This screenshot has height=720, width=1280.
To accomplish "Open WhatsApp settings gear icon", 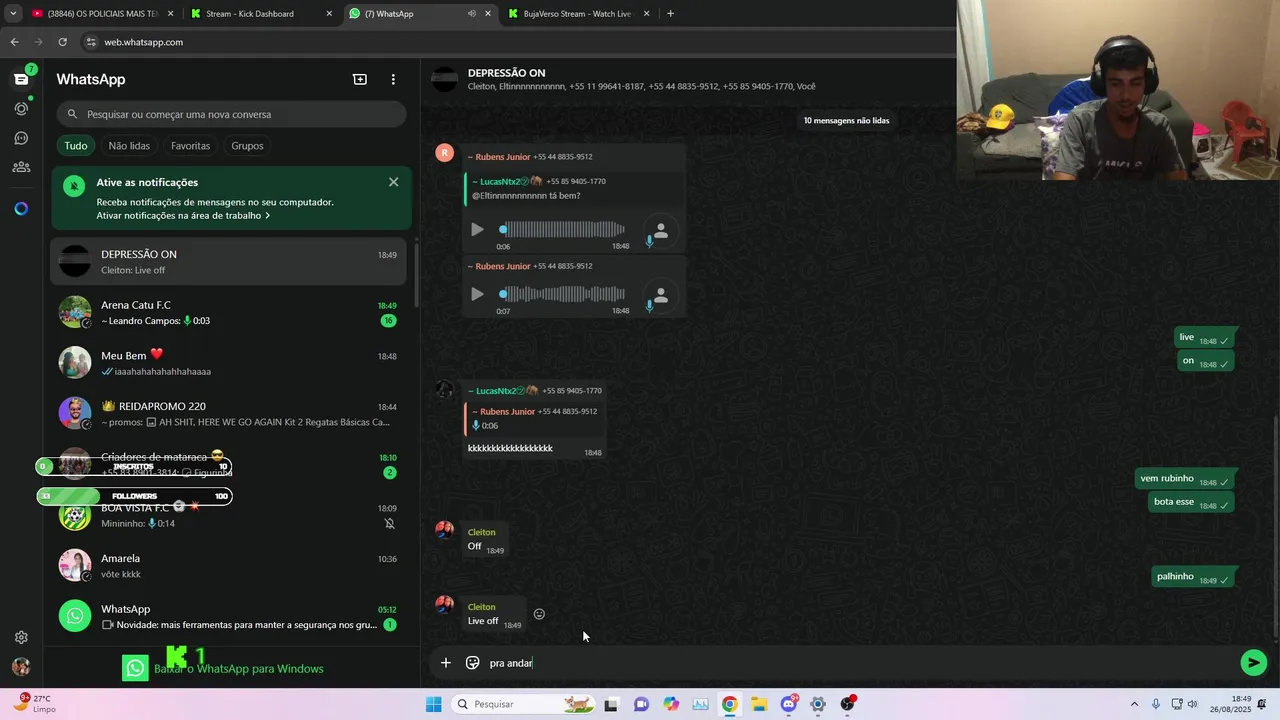I will pyautogui.click(x=21, y=637).
